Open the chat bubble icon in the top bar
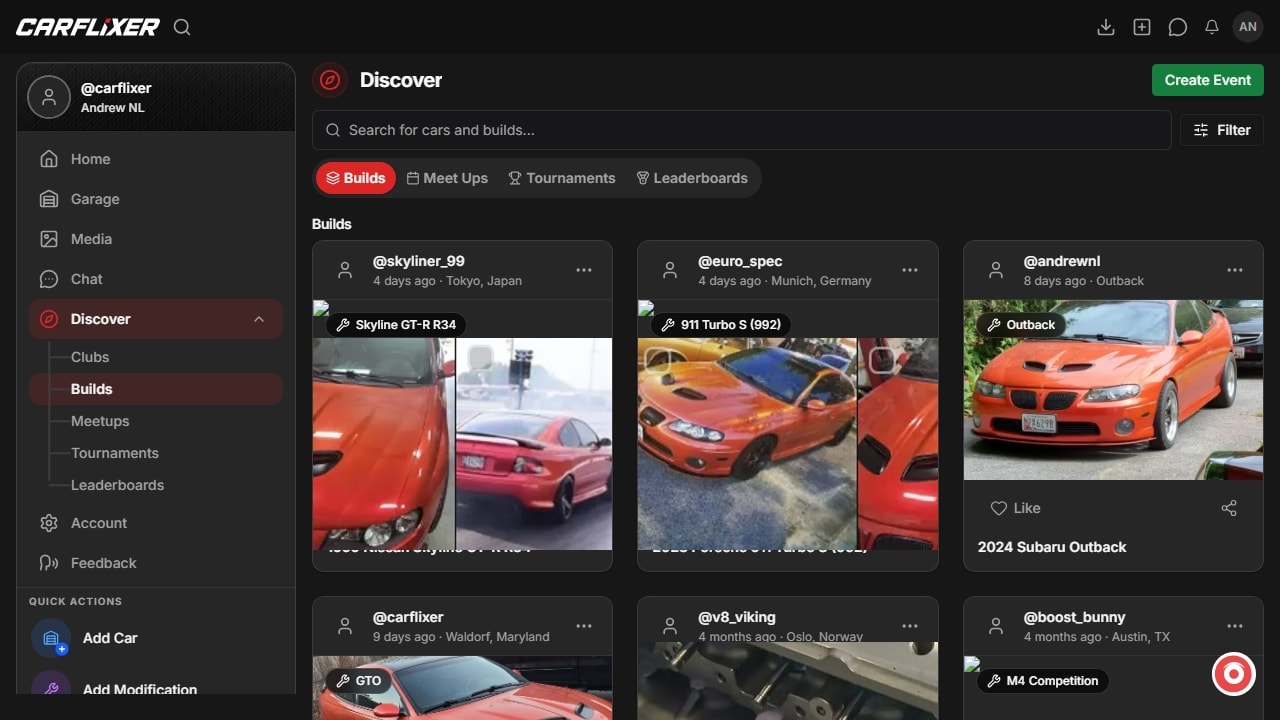 pyautogui.click(x=1178, y=27)
